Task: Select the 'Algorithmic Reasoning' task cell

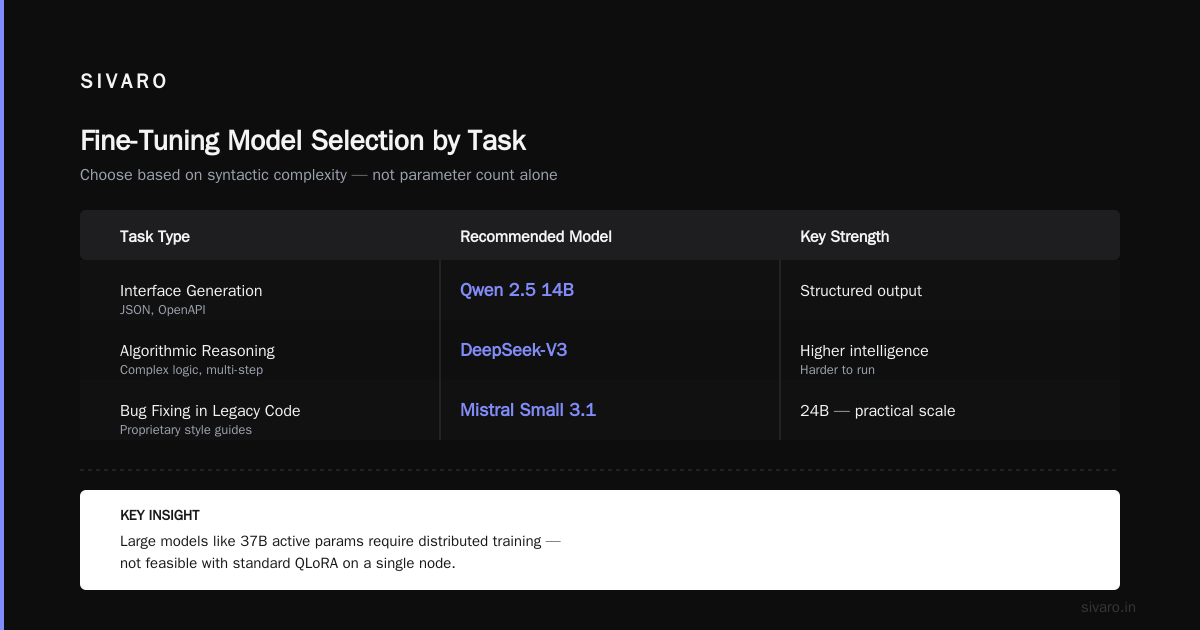Action: 197,351
